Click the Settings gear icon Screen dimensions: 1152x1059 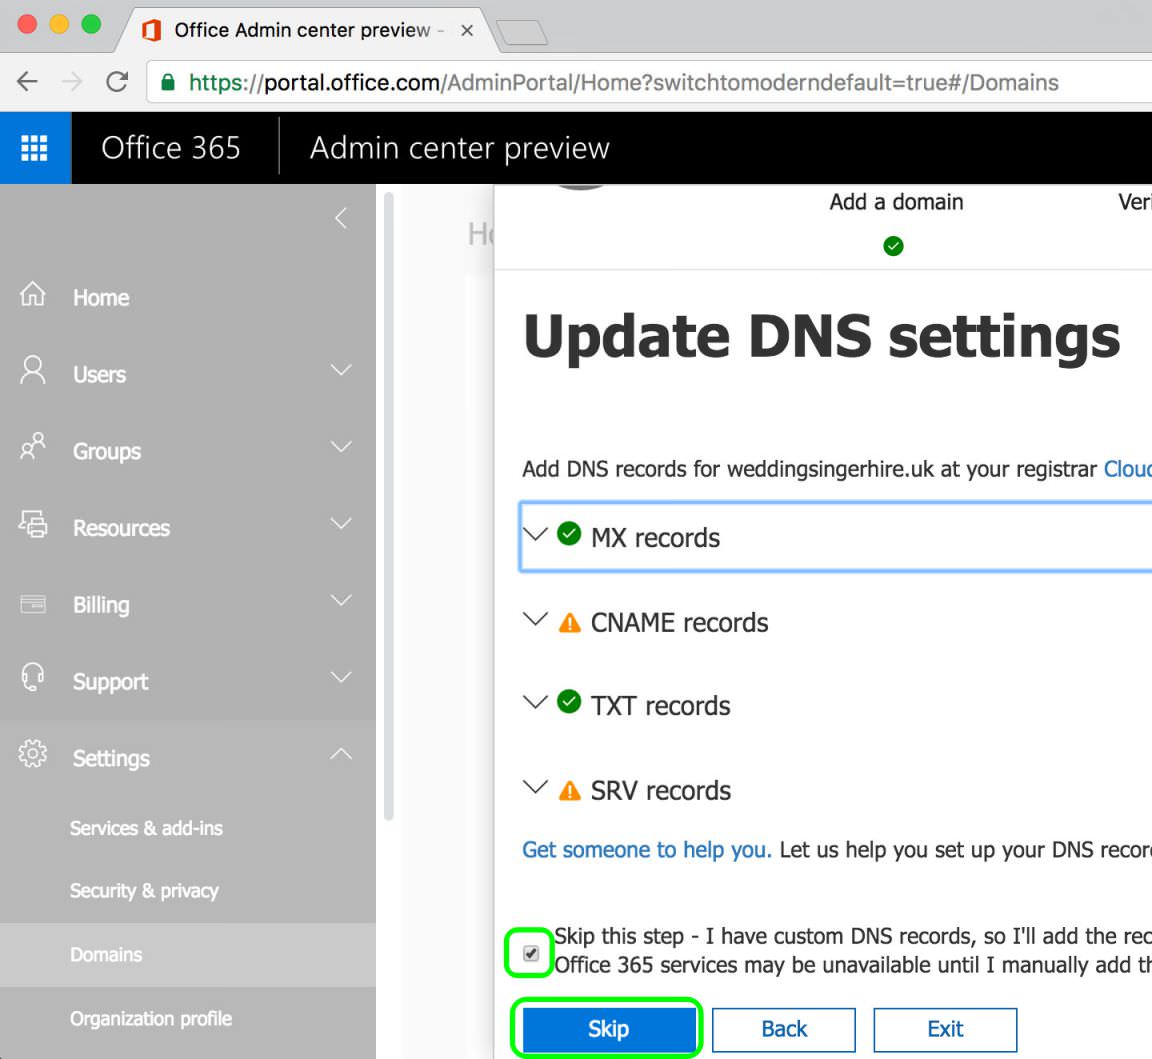pyautogui.click(x=32, y=754)
